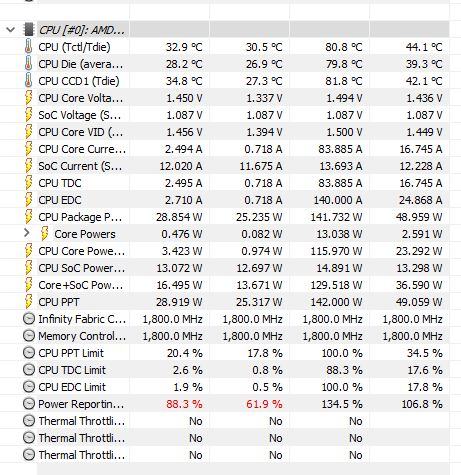Click gauge icon beside Power Reporting Deviation
The width and height of the screenshot is (461, 475).
(x=29, y=404)
